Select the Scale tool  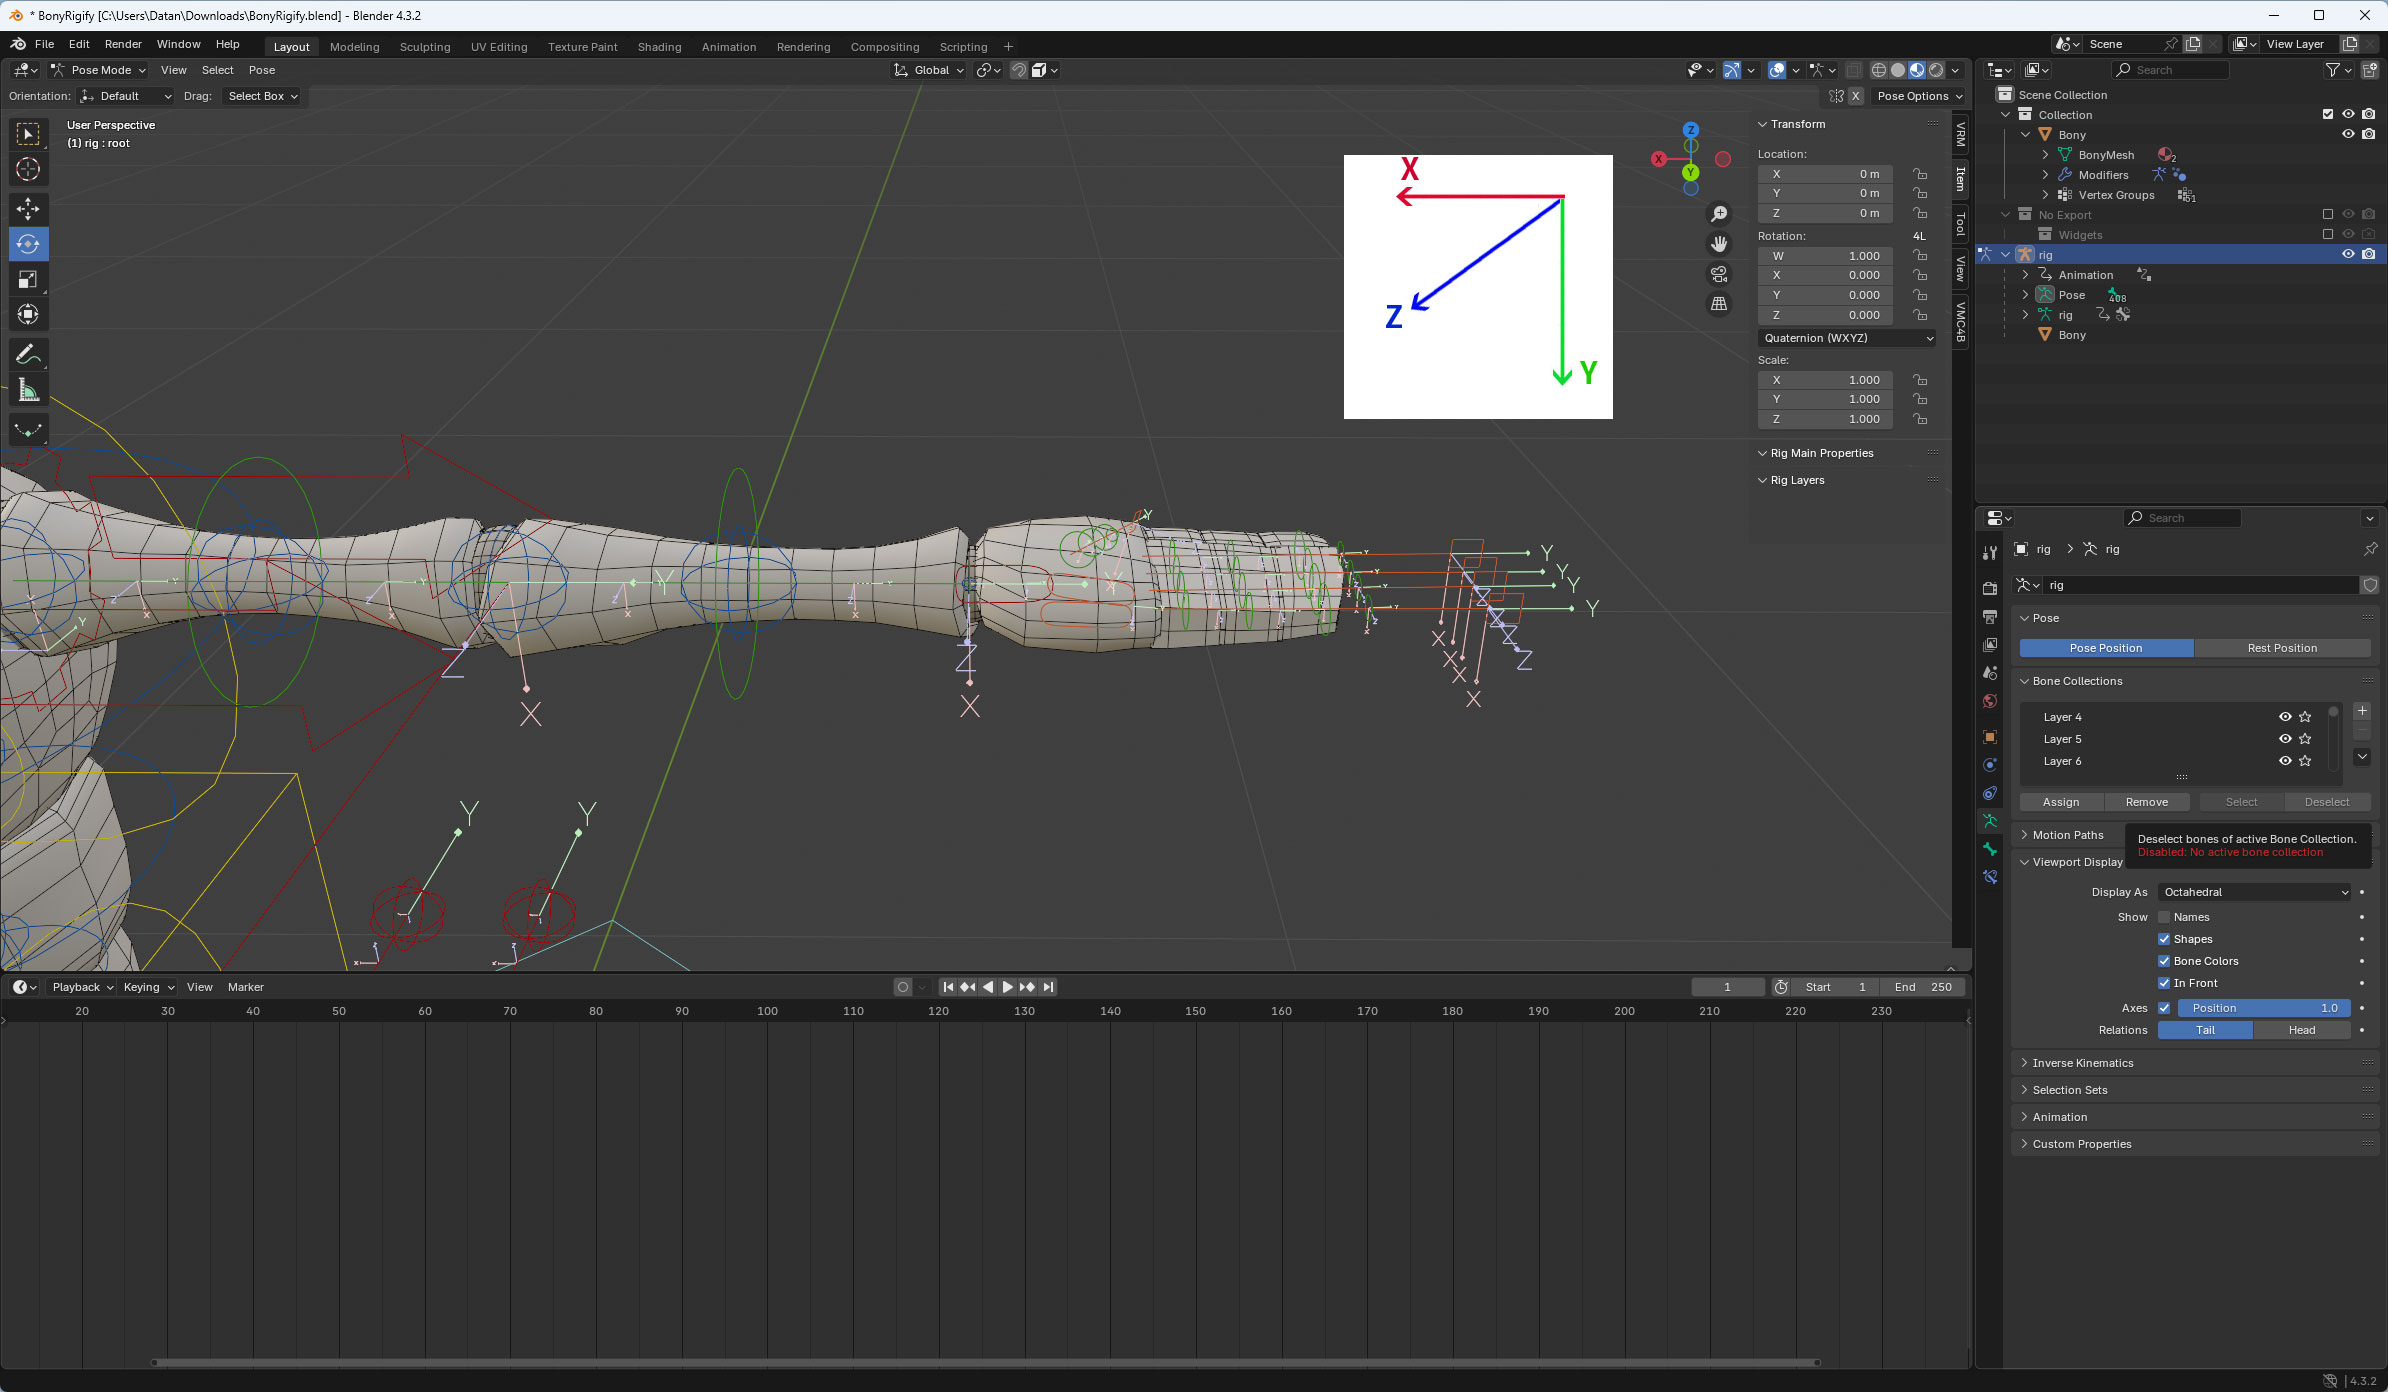point(28,279)
